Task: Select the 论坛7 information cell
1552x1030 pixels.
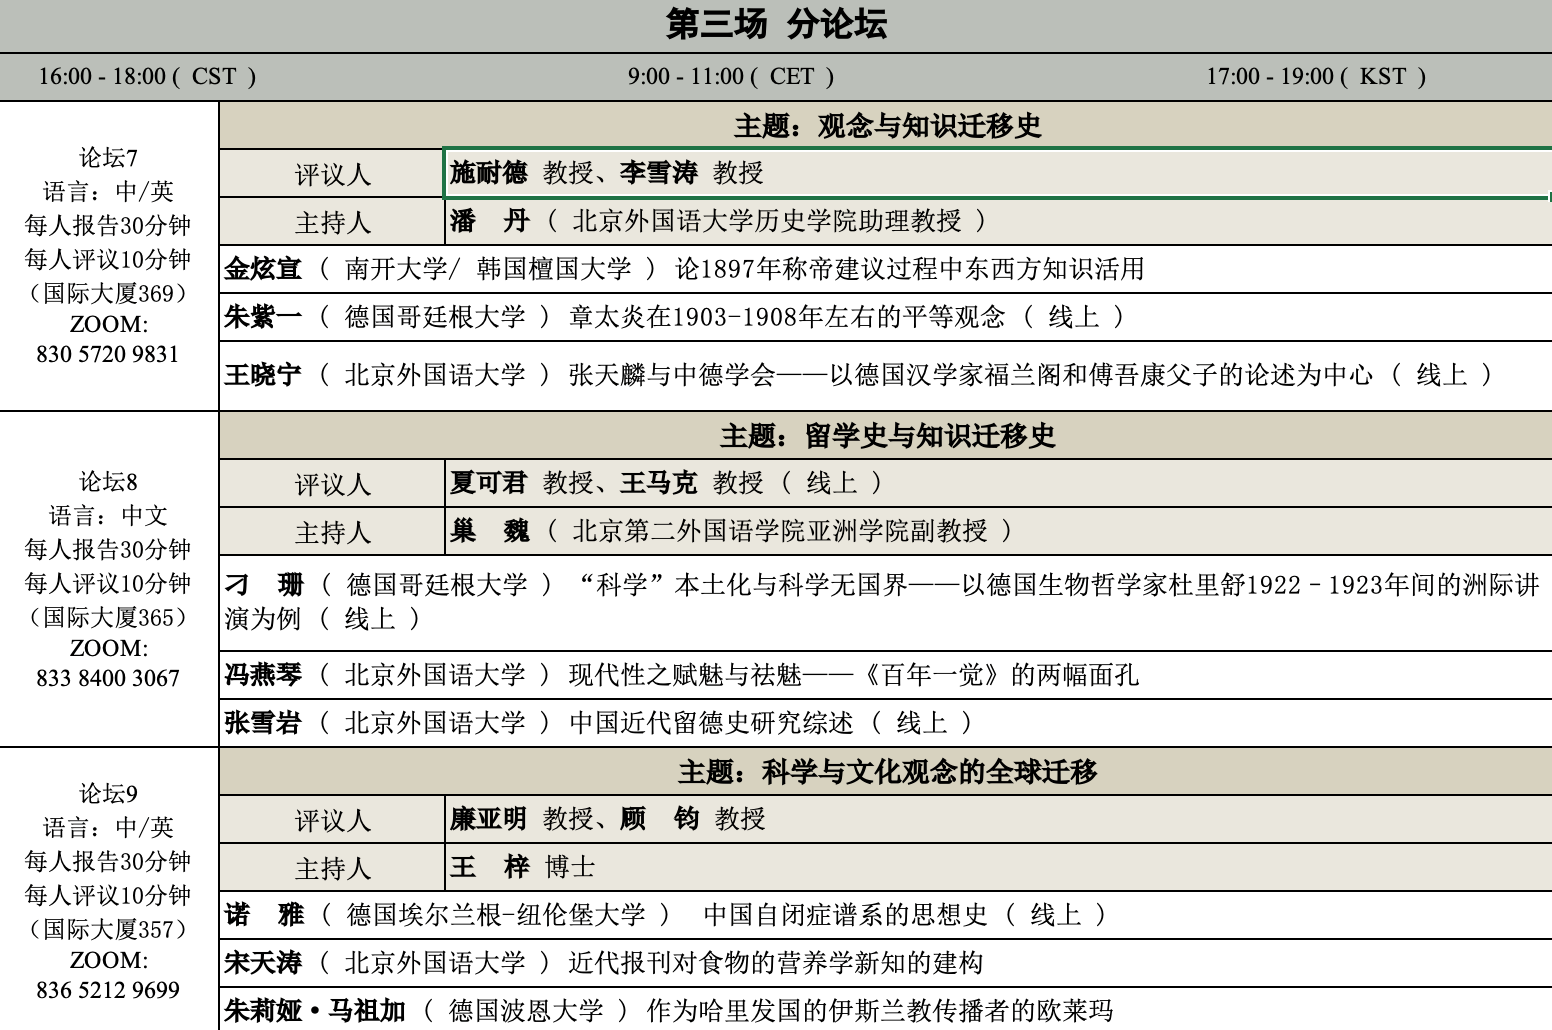Action: click(108, 256)
